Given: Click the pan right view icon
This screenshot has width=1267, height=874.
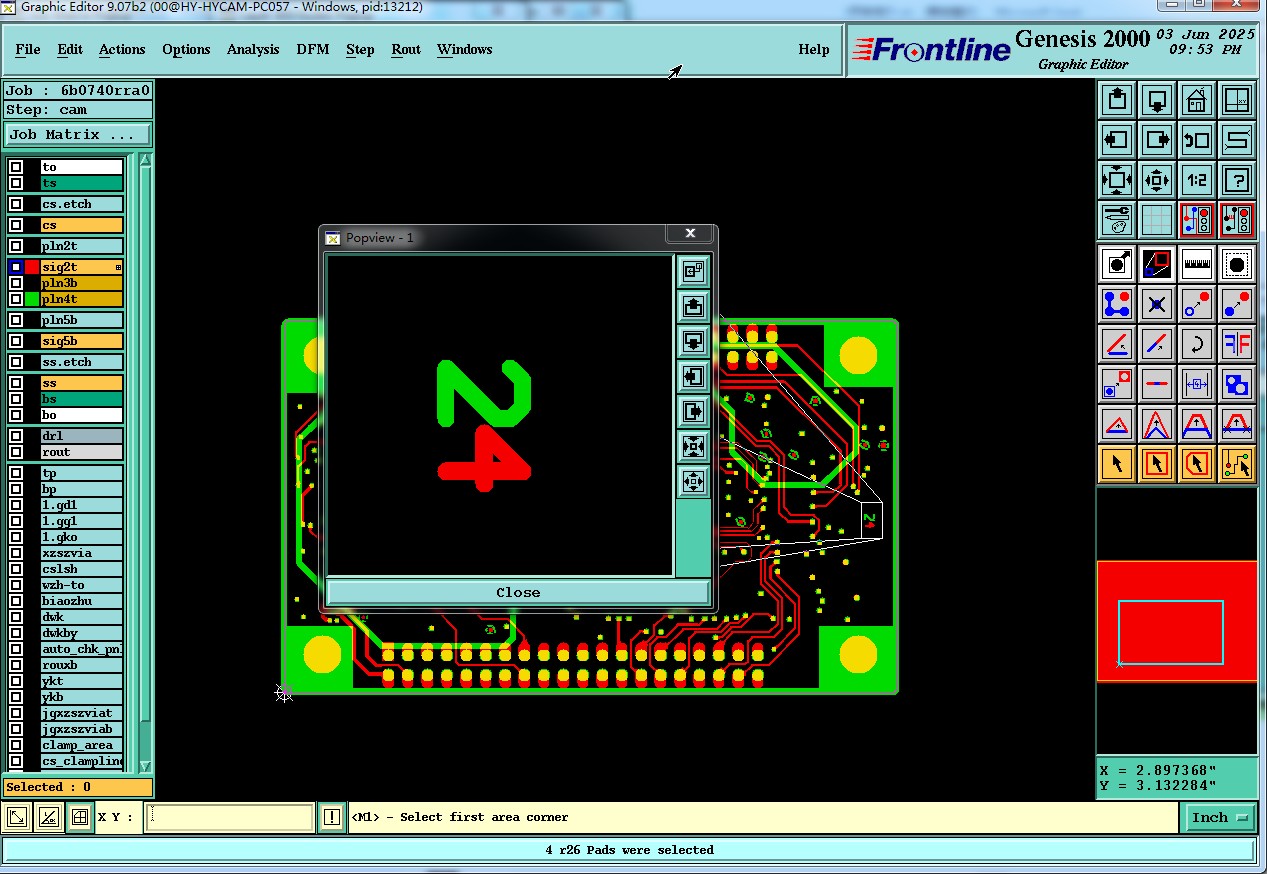Looking at the screenshot, I should coord(1157,140).
